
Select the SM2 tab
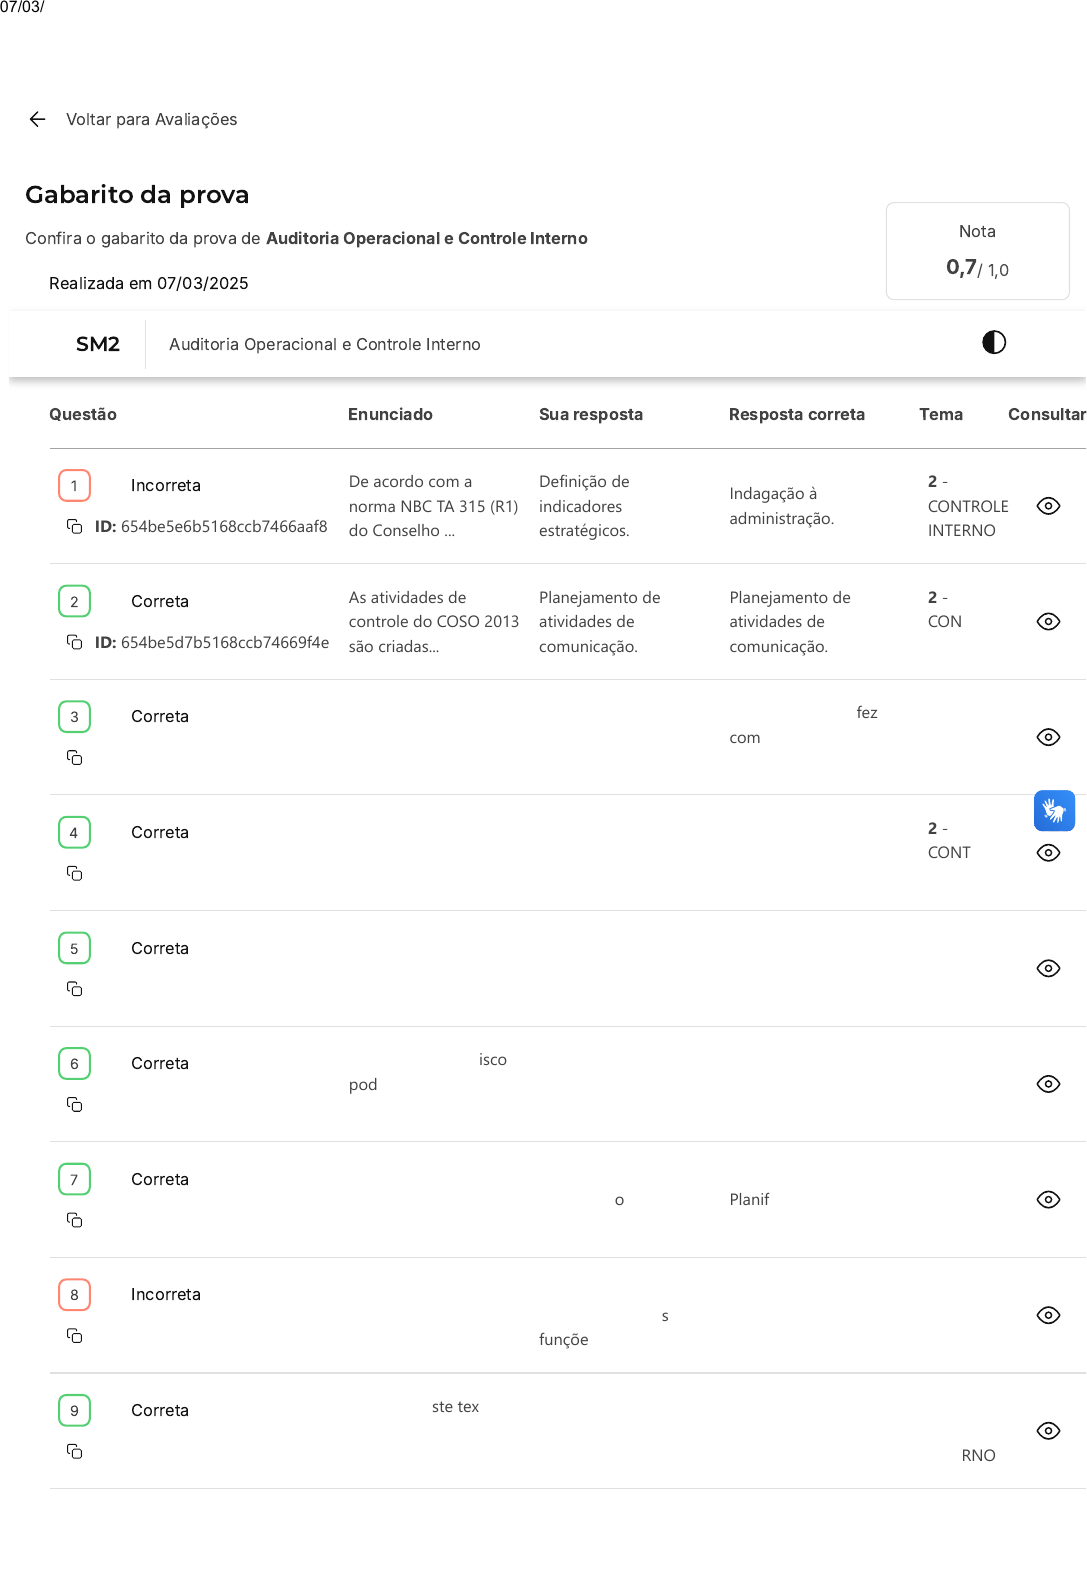(98, 345)
